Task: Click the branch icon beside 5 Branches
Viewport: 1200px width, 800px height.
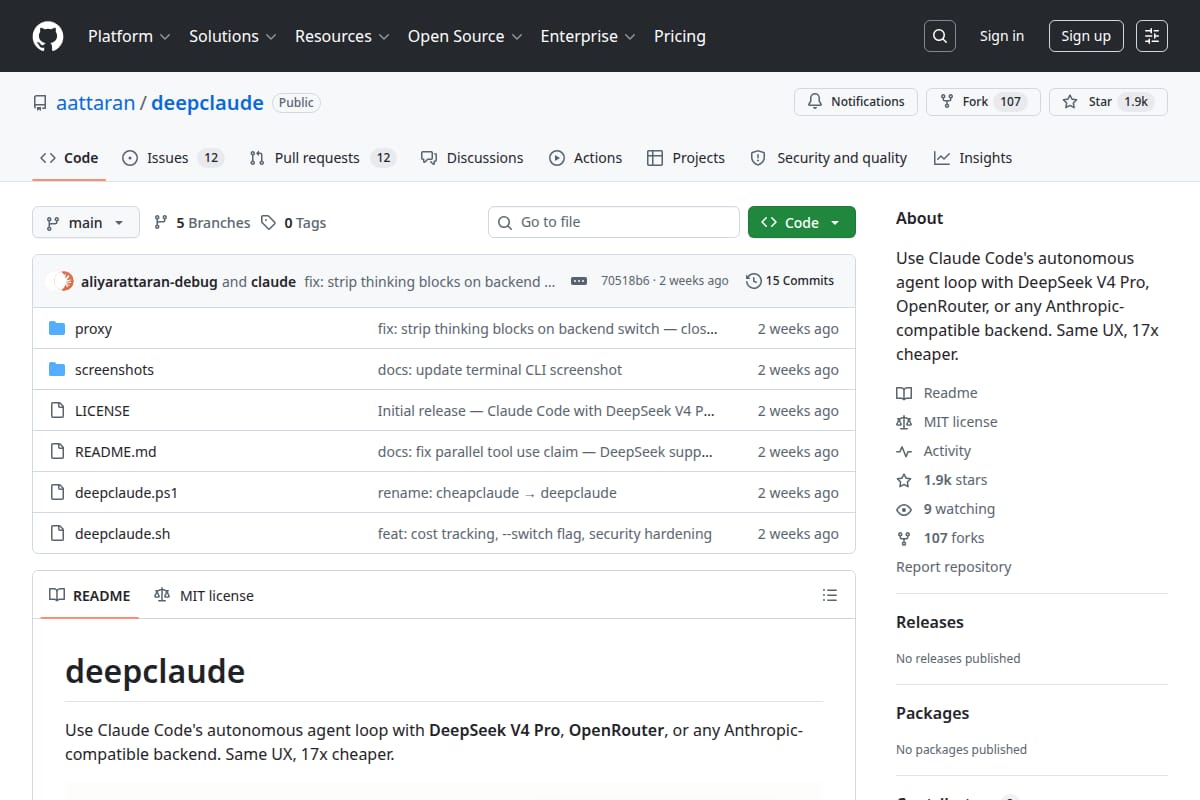Action: pyautogui.click(x=160, y=223)
